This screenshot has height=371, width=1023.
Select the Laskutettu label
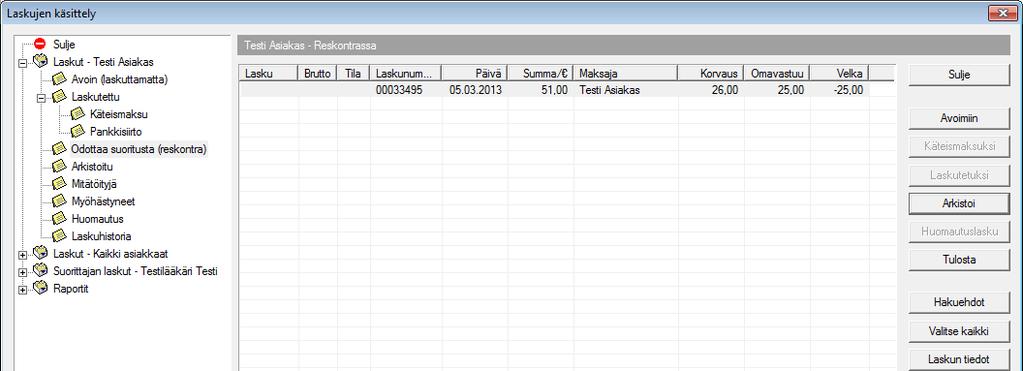point(95,97)
